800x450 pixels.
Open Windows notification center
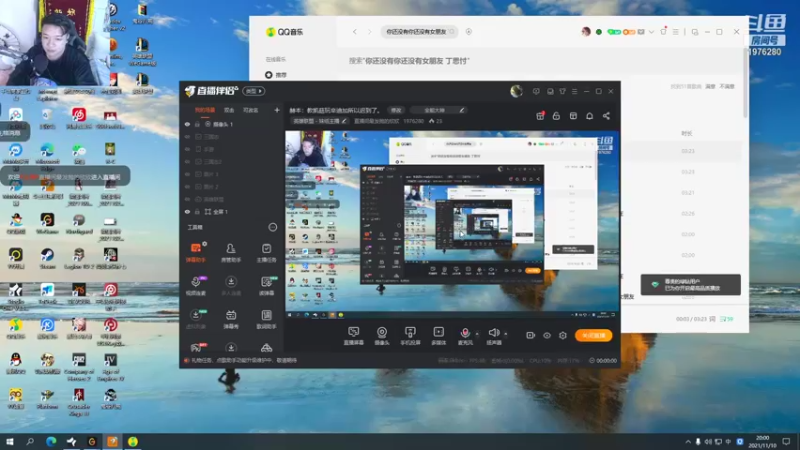pyautogui.click(x=786, y=441)
